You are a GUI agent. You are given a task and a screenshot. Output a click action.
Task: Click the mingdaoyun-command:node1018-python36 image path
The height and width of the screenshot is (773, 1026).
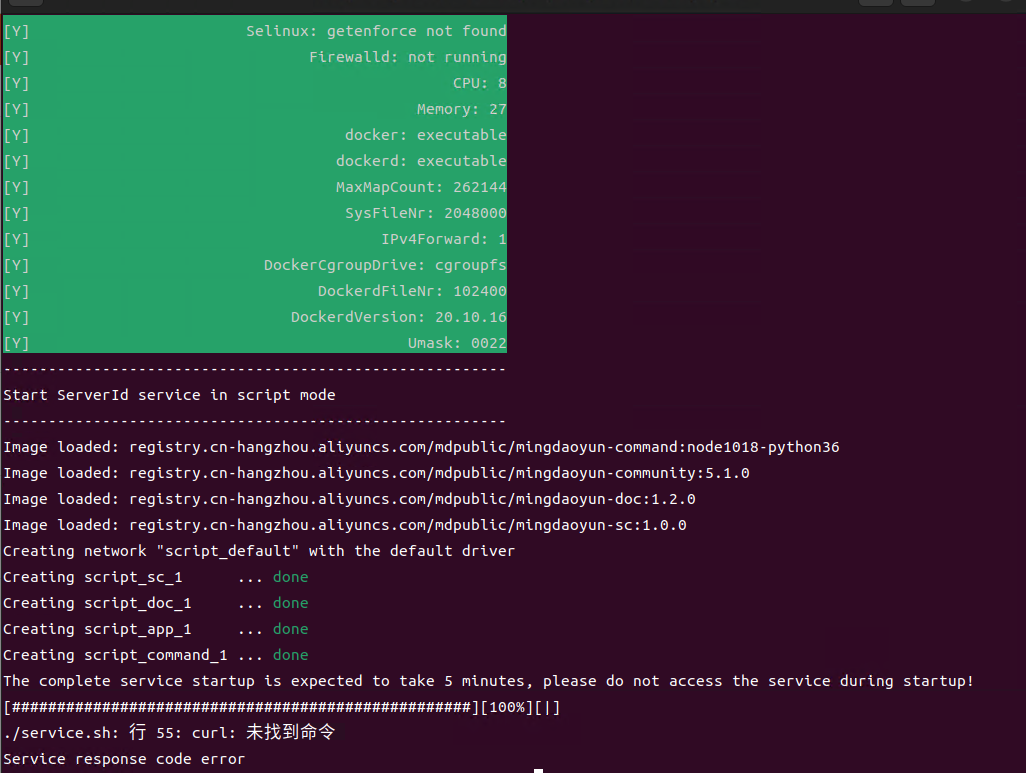(484, 447)
